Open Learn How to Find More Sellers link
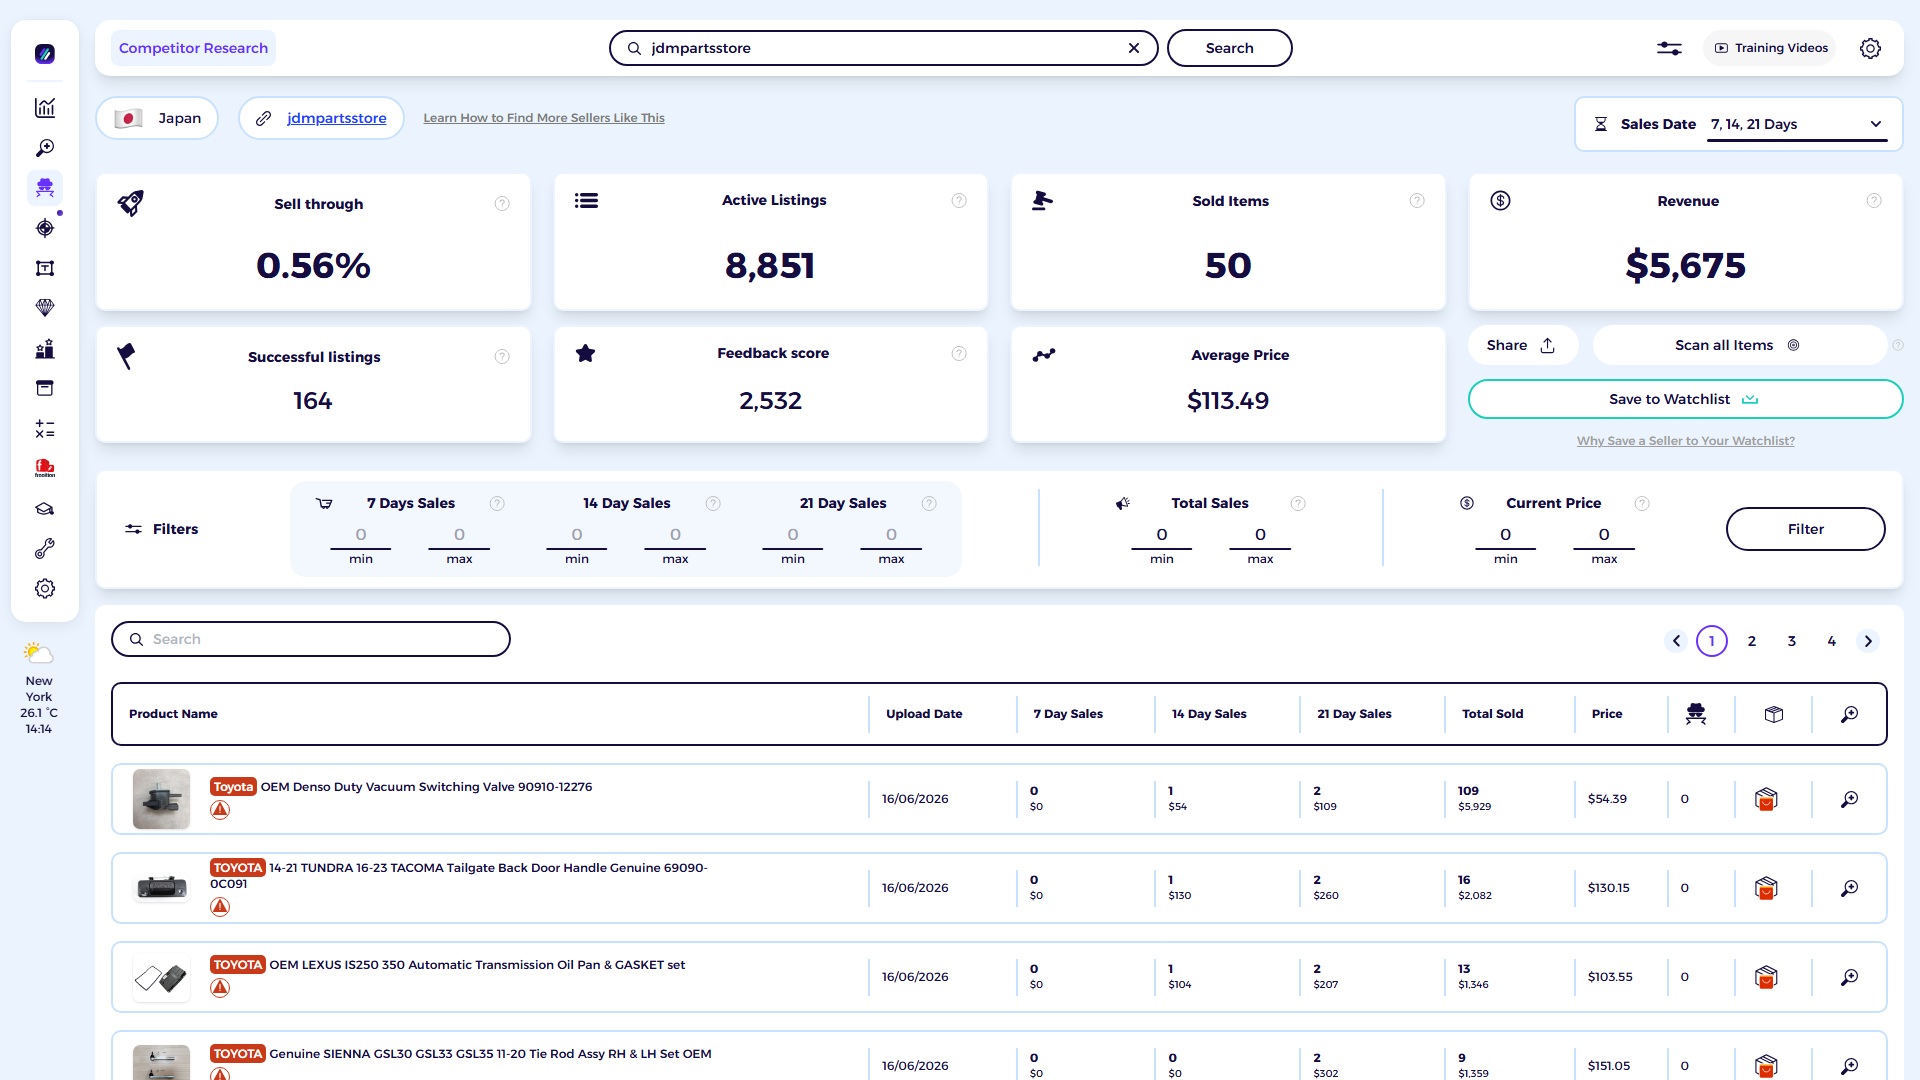The width and height of the screenshot is (1920, 1080). point(544,118)
